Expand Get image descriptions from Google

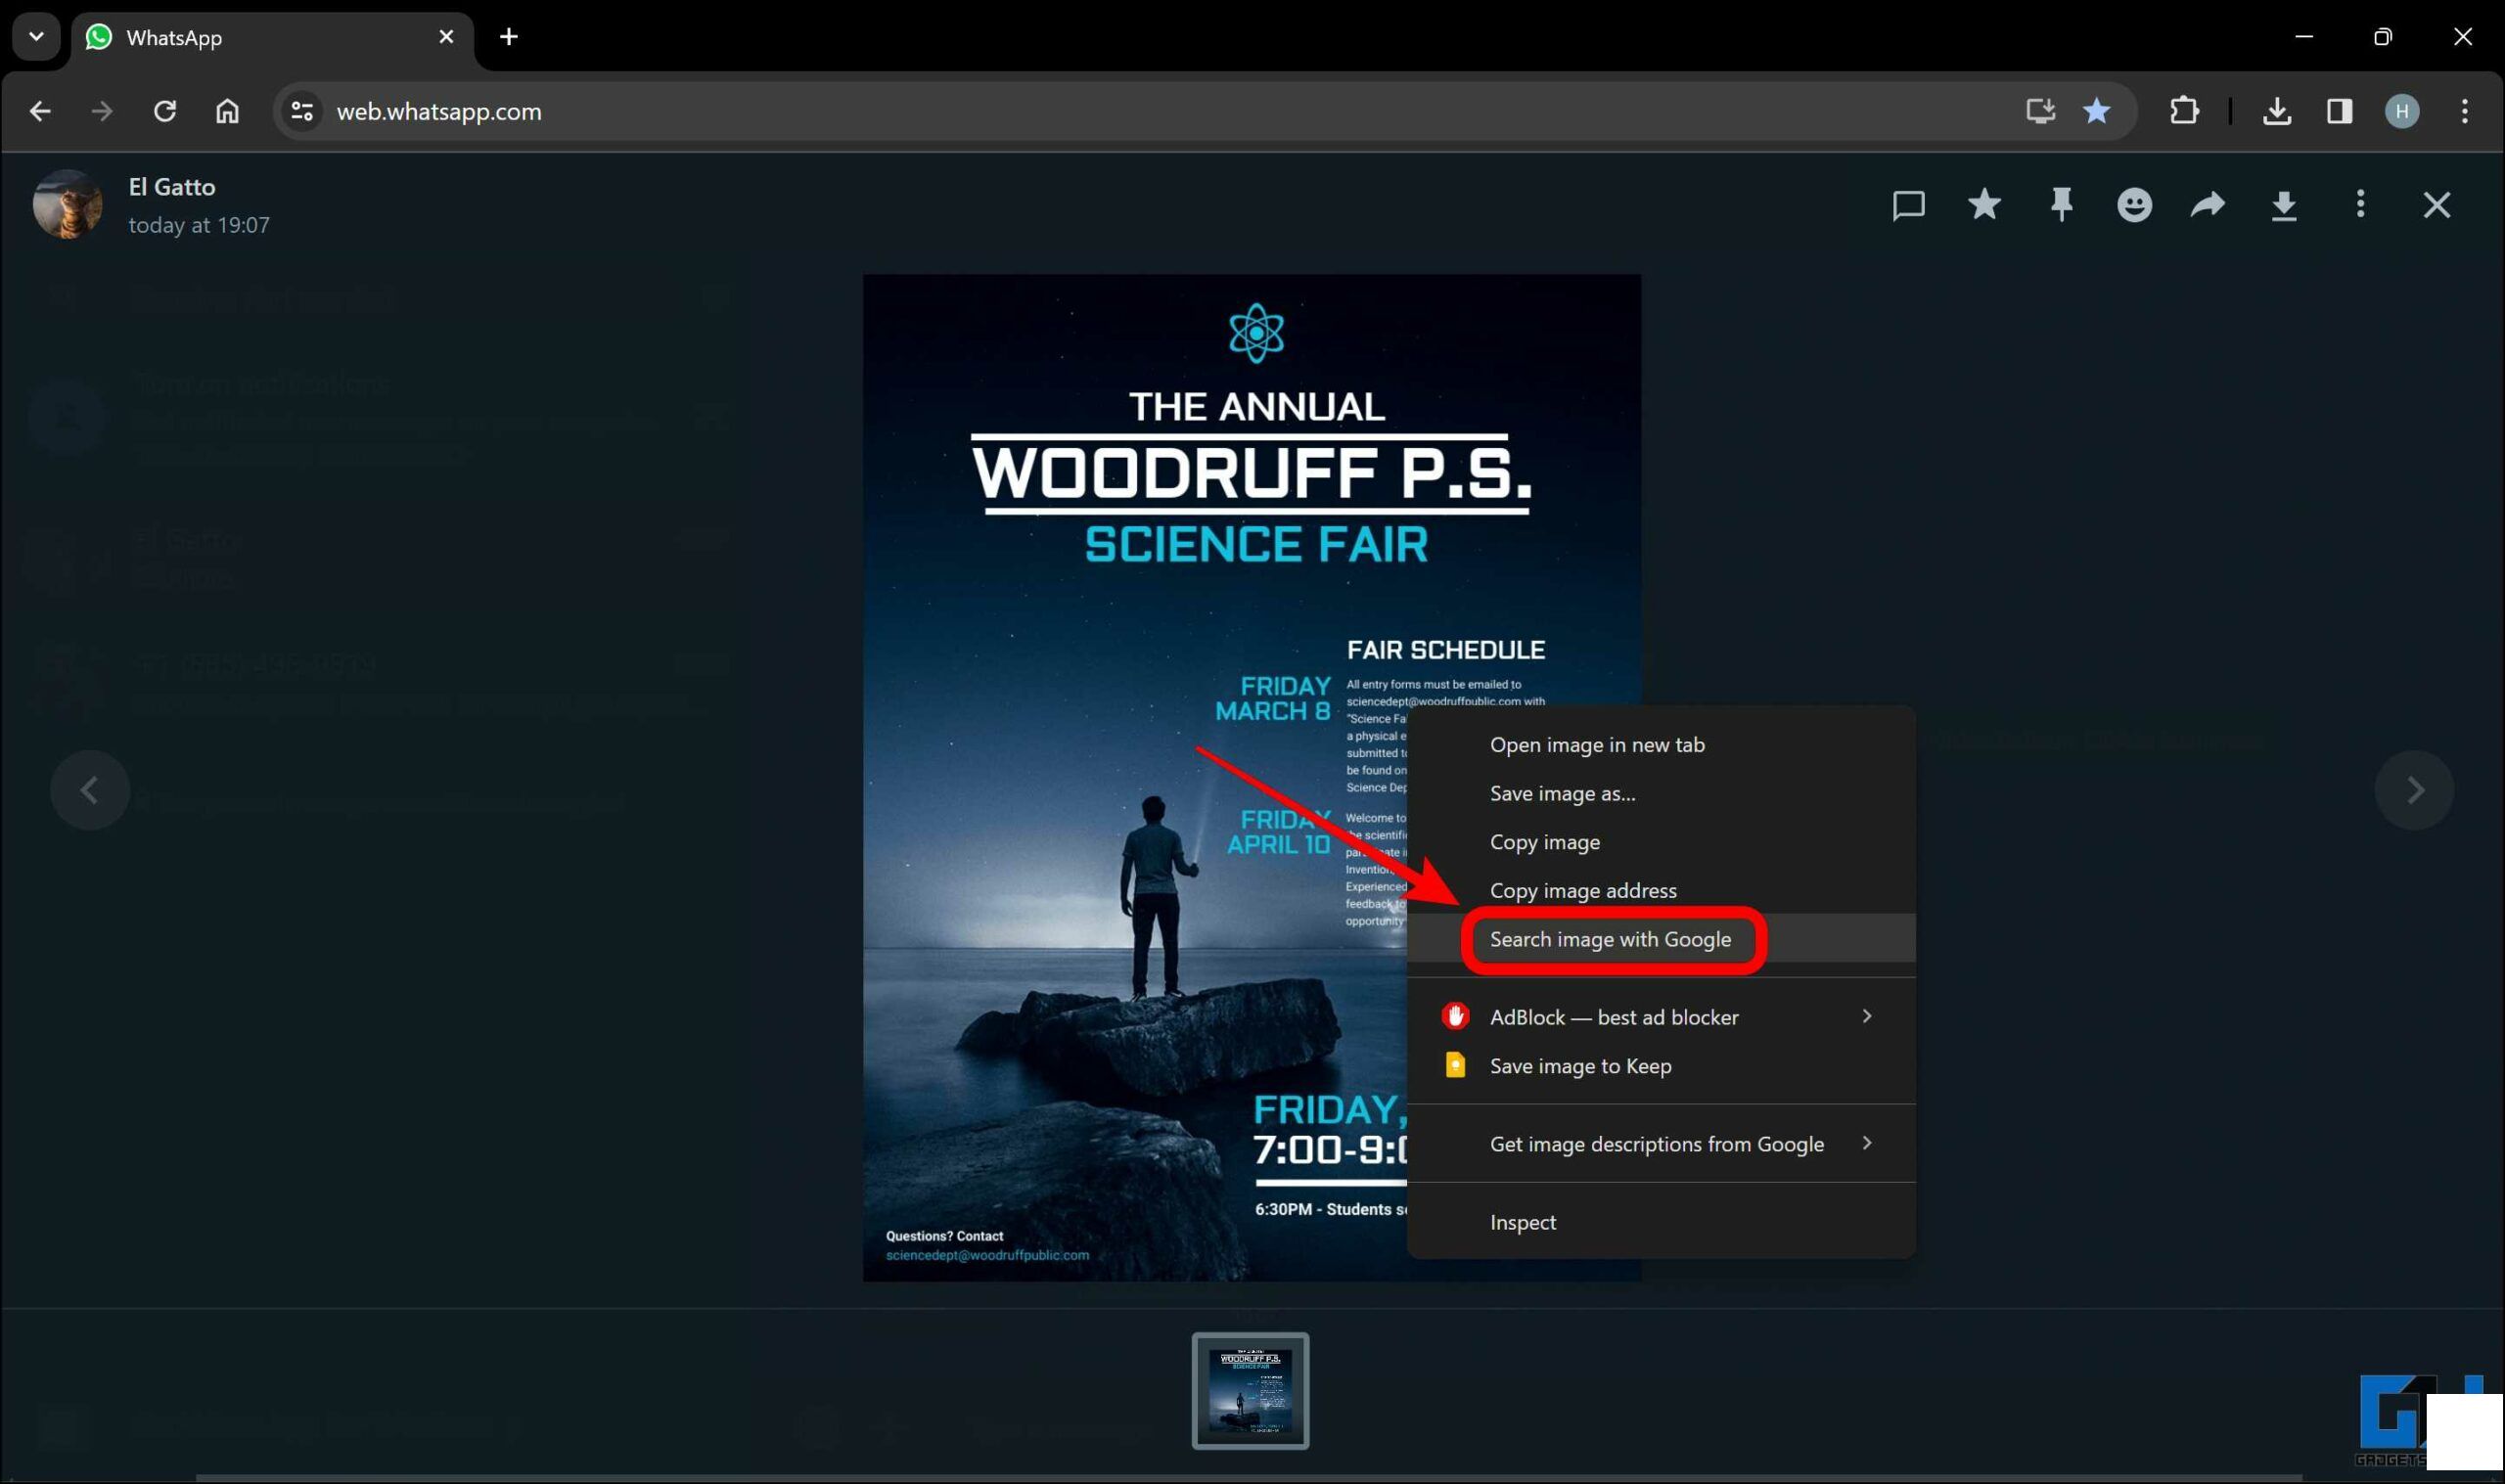click(x=1867, y=1143)
